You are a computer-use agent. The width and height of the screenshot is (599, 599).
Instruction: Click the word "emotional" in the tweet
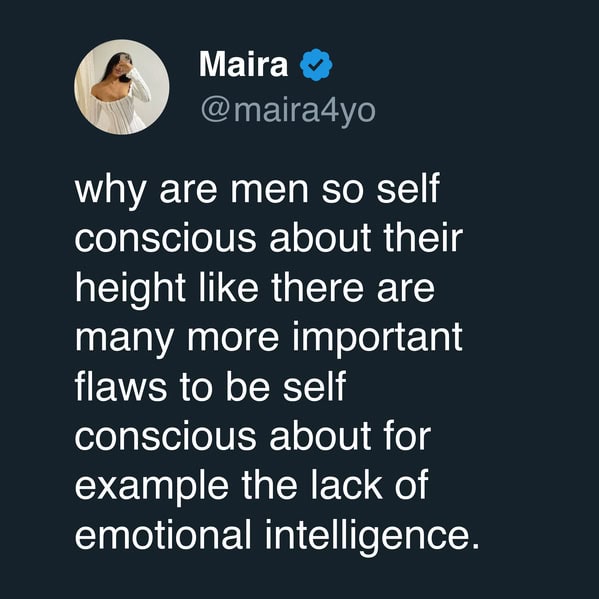(x=163, y=534)
